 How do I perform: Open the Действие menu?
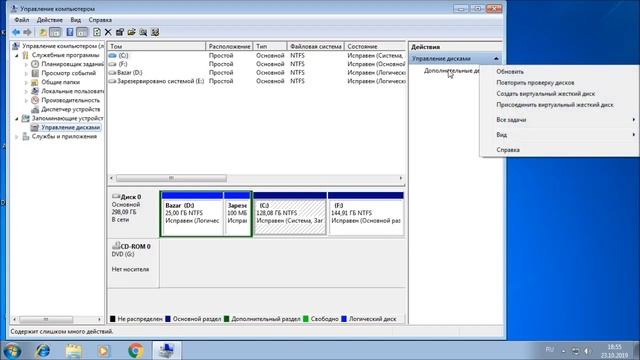50,20
